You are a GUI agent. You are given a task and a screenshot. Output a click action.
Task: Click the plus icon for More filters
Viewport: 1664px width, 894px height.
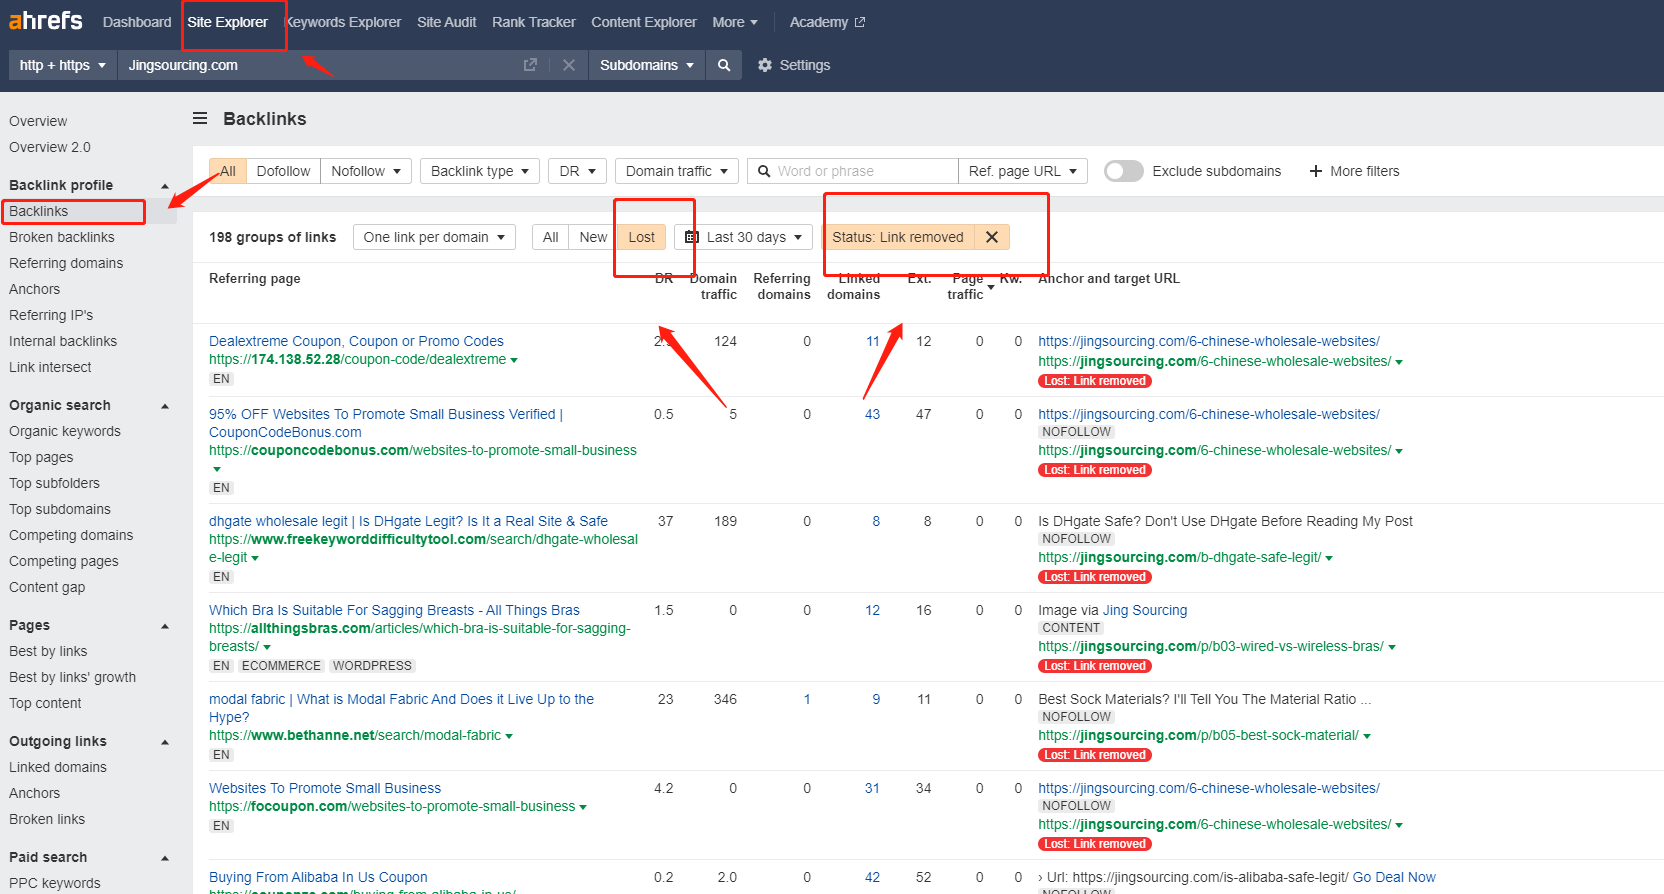[x=1316, y=171]
